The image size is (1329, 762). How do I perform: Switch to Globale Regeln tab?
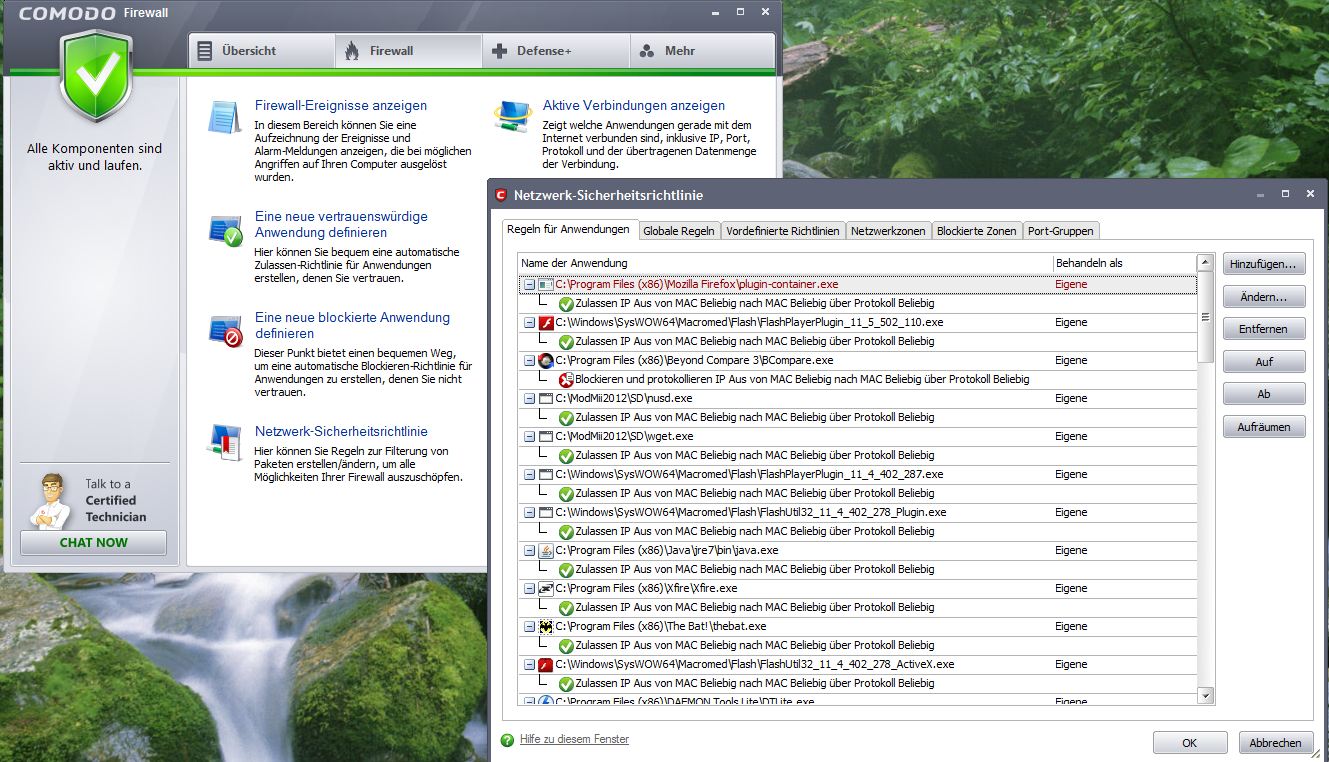(679, 231)
